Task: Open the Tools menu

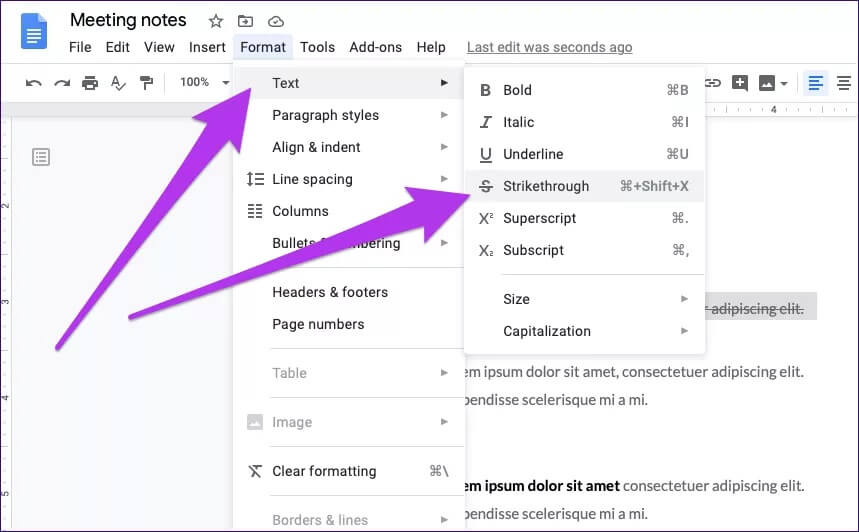Action: [317, 47]
